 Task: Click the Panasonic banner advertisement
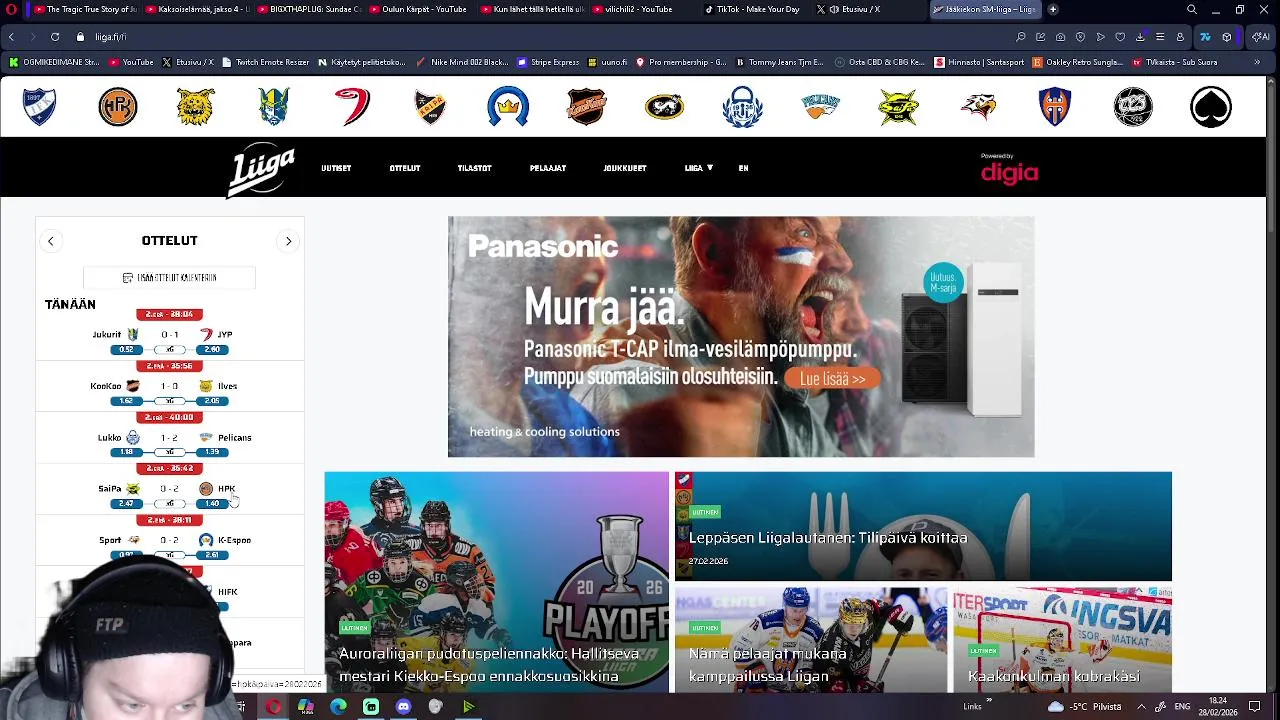(741, 337)
